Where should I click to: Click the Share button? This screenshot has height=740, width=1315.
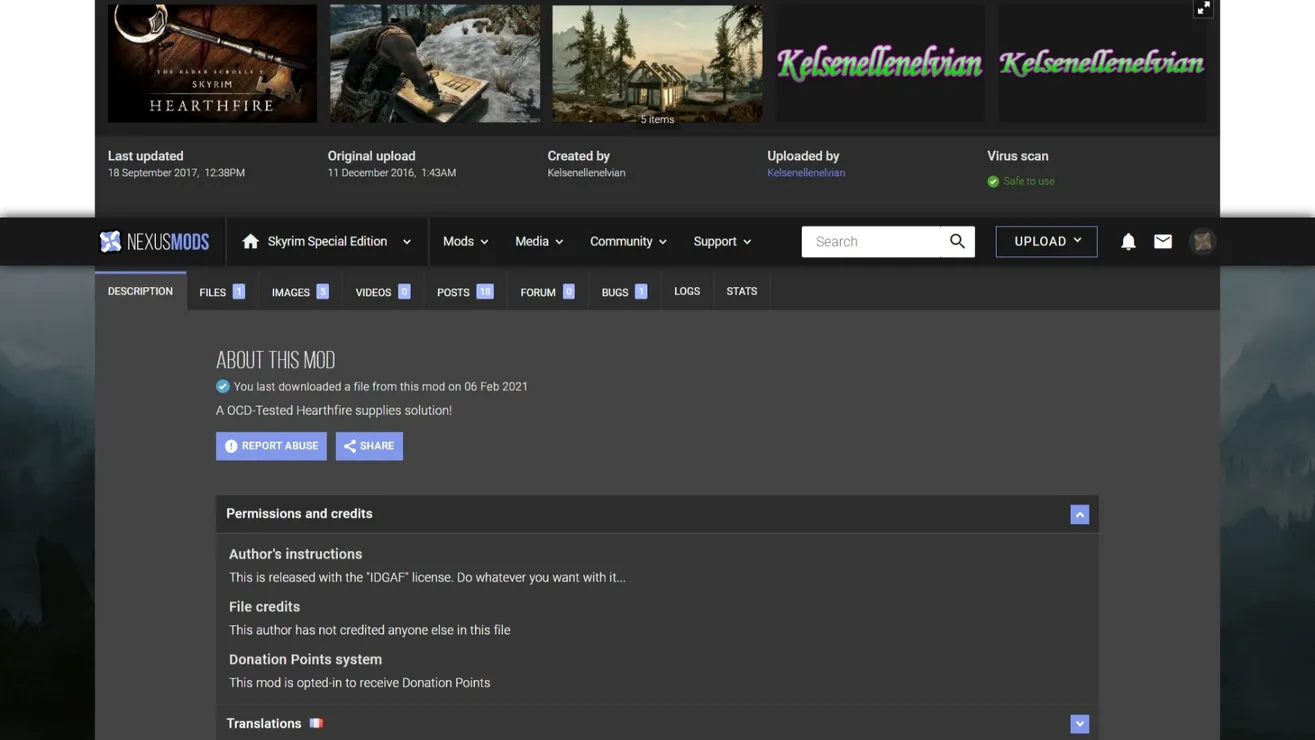click(369, 446)
